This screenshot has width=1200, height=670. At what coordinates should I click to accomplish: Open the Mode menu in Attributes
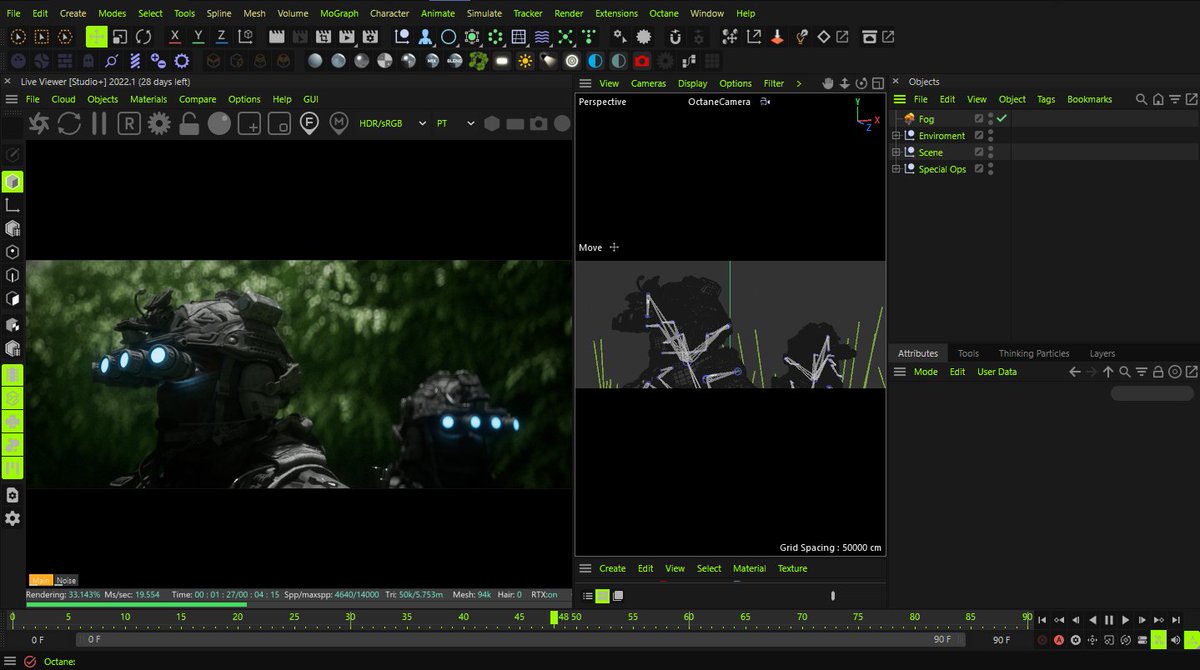[926, 371]
